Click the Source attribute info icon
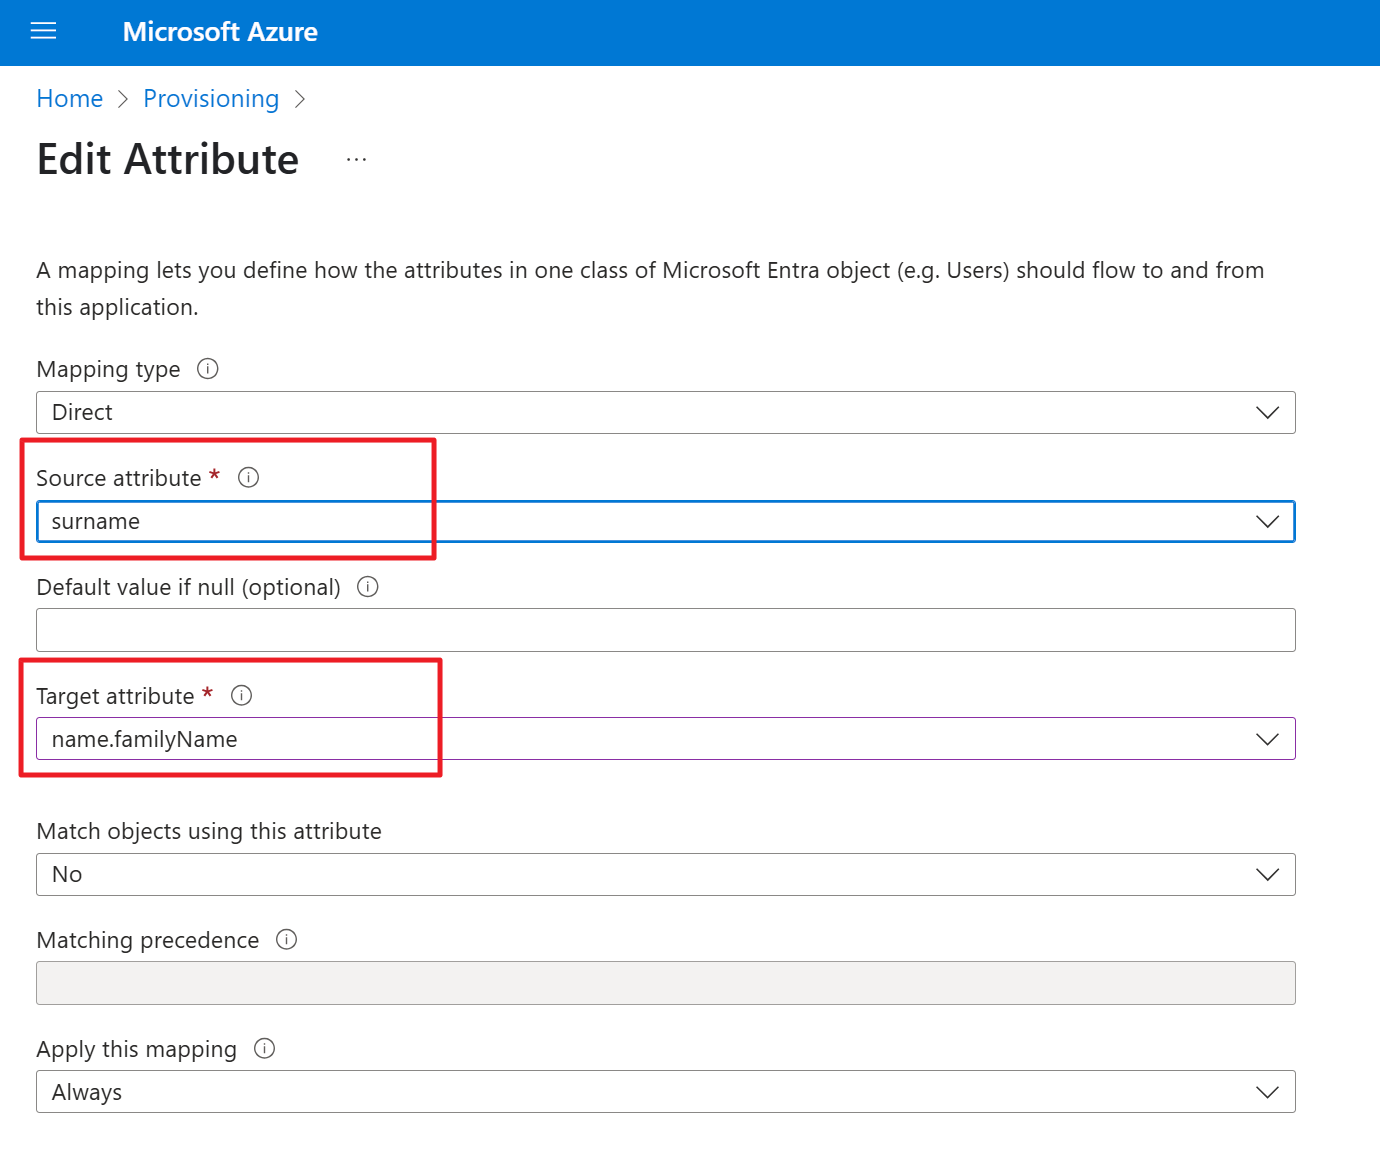This screenshot has width=1380, height=1173. coord(249,478)
